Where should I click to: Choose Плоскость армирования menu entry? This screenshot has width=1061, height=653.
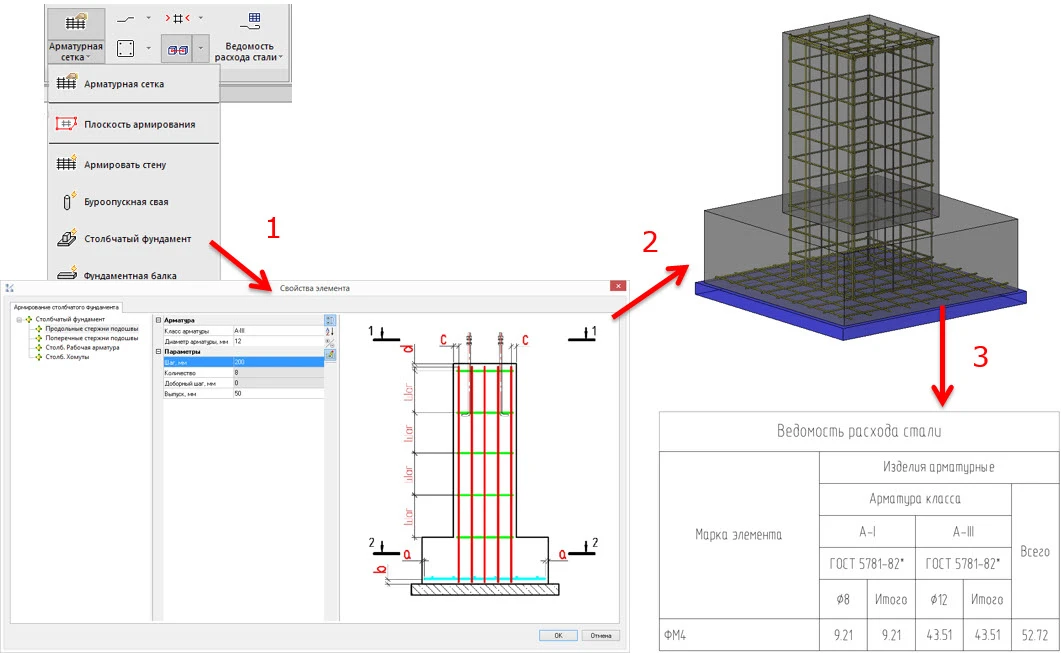coord(139,124)
